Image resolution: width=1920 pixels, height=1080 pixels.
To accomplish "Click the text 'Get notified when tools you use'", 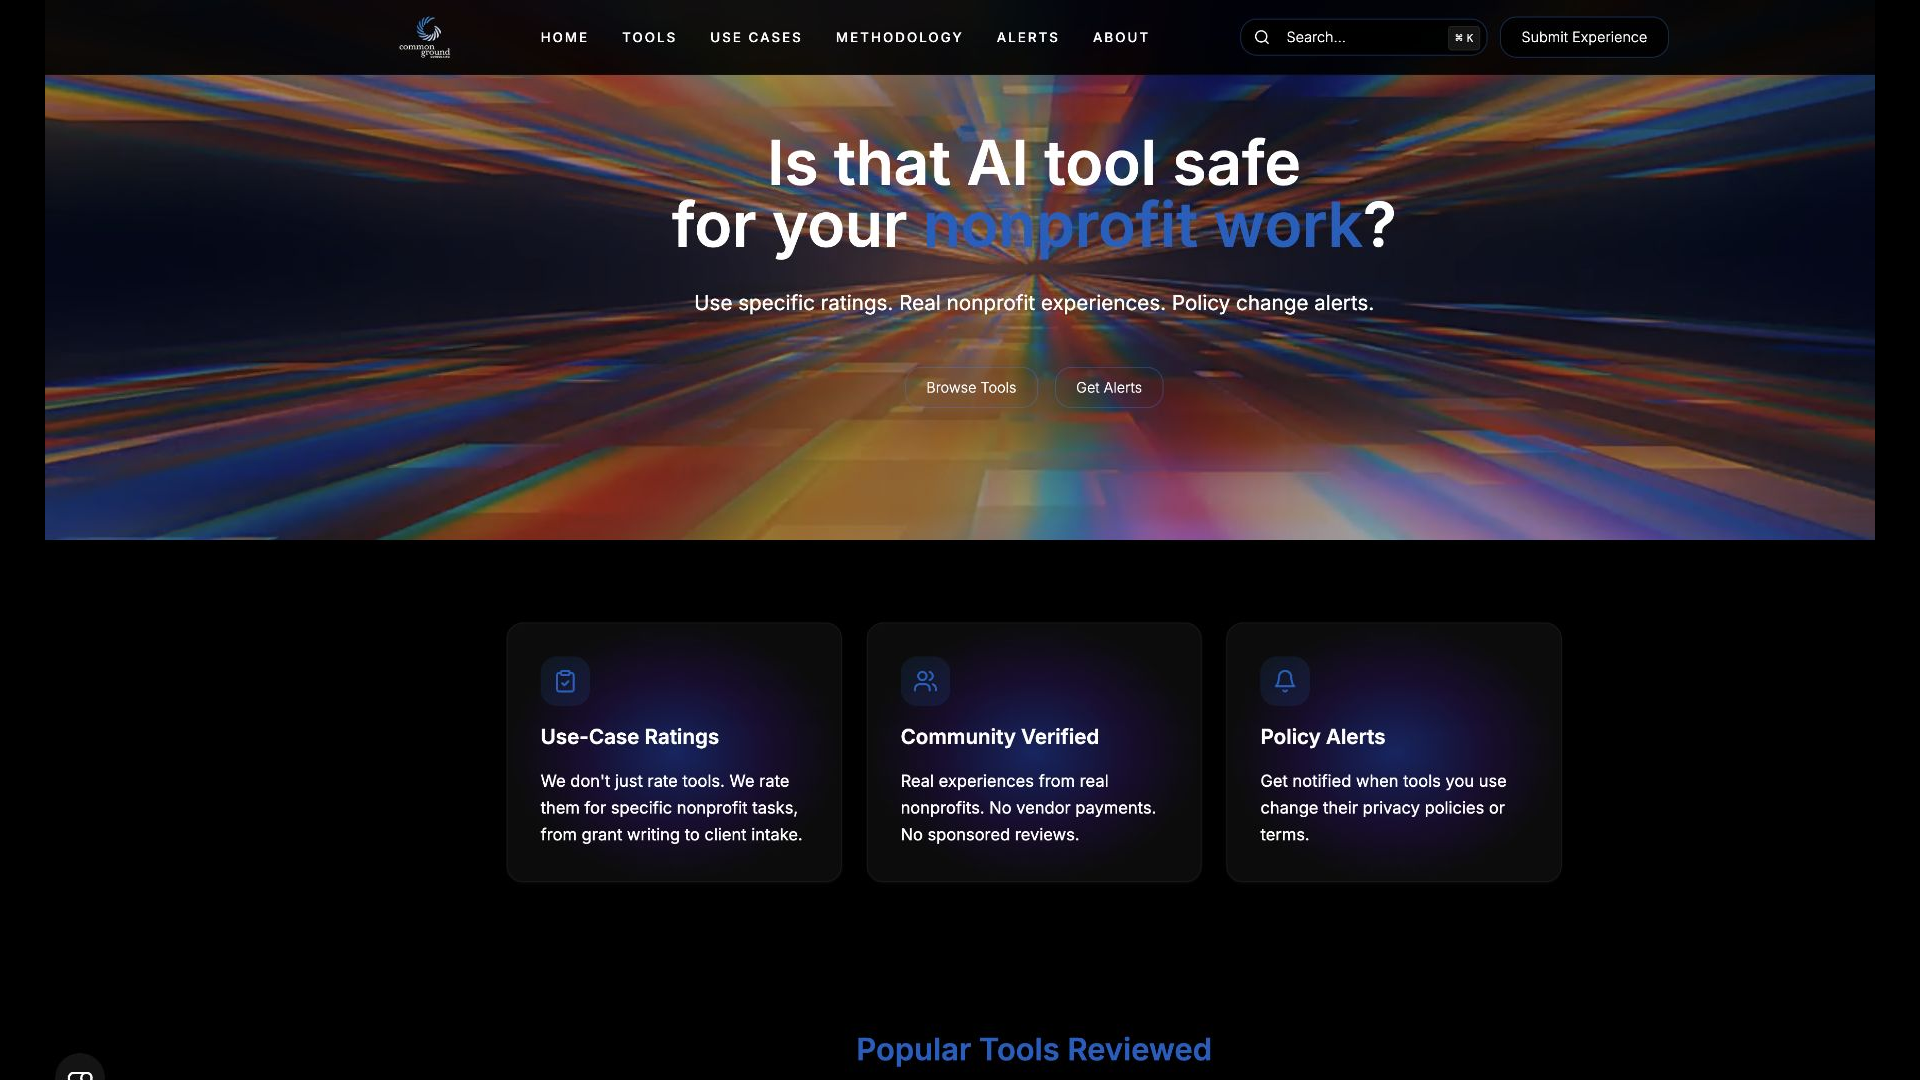I will click(x=1383, y=781).
